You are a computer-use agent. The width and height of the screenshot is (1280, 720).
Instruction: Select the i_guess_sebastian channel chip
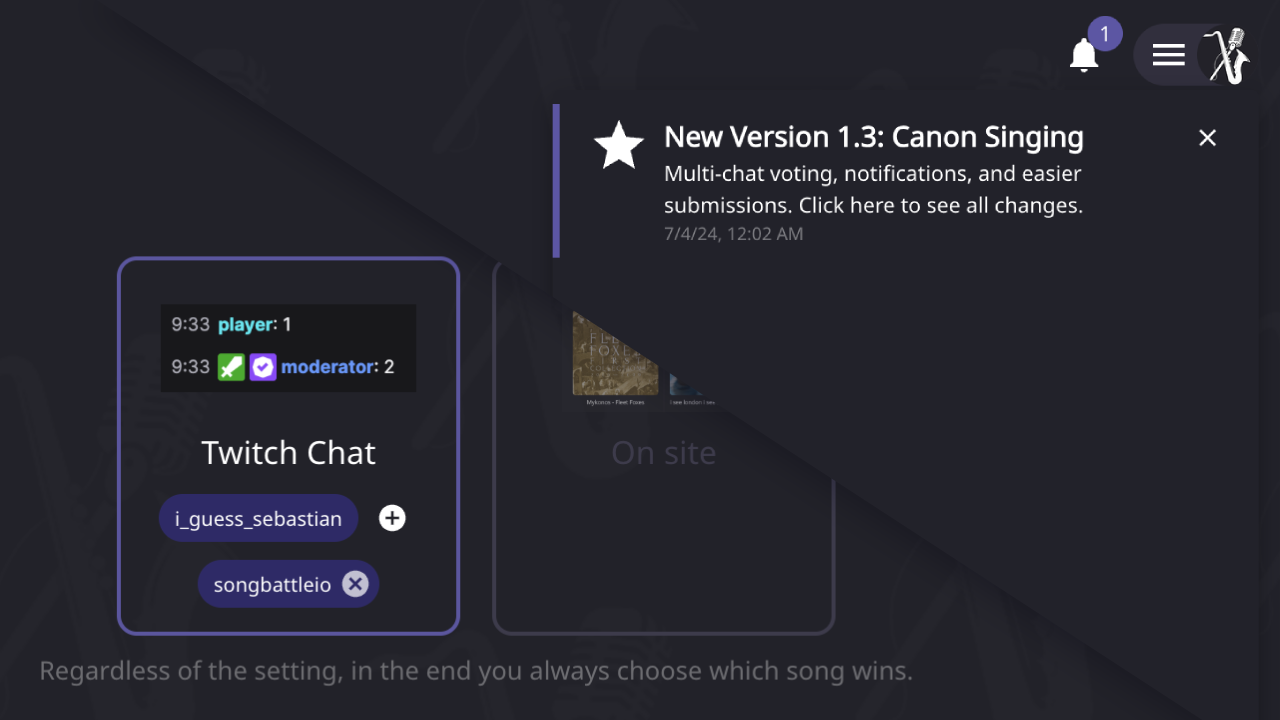[258, 518]
